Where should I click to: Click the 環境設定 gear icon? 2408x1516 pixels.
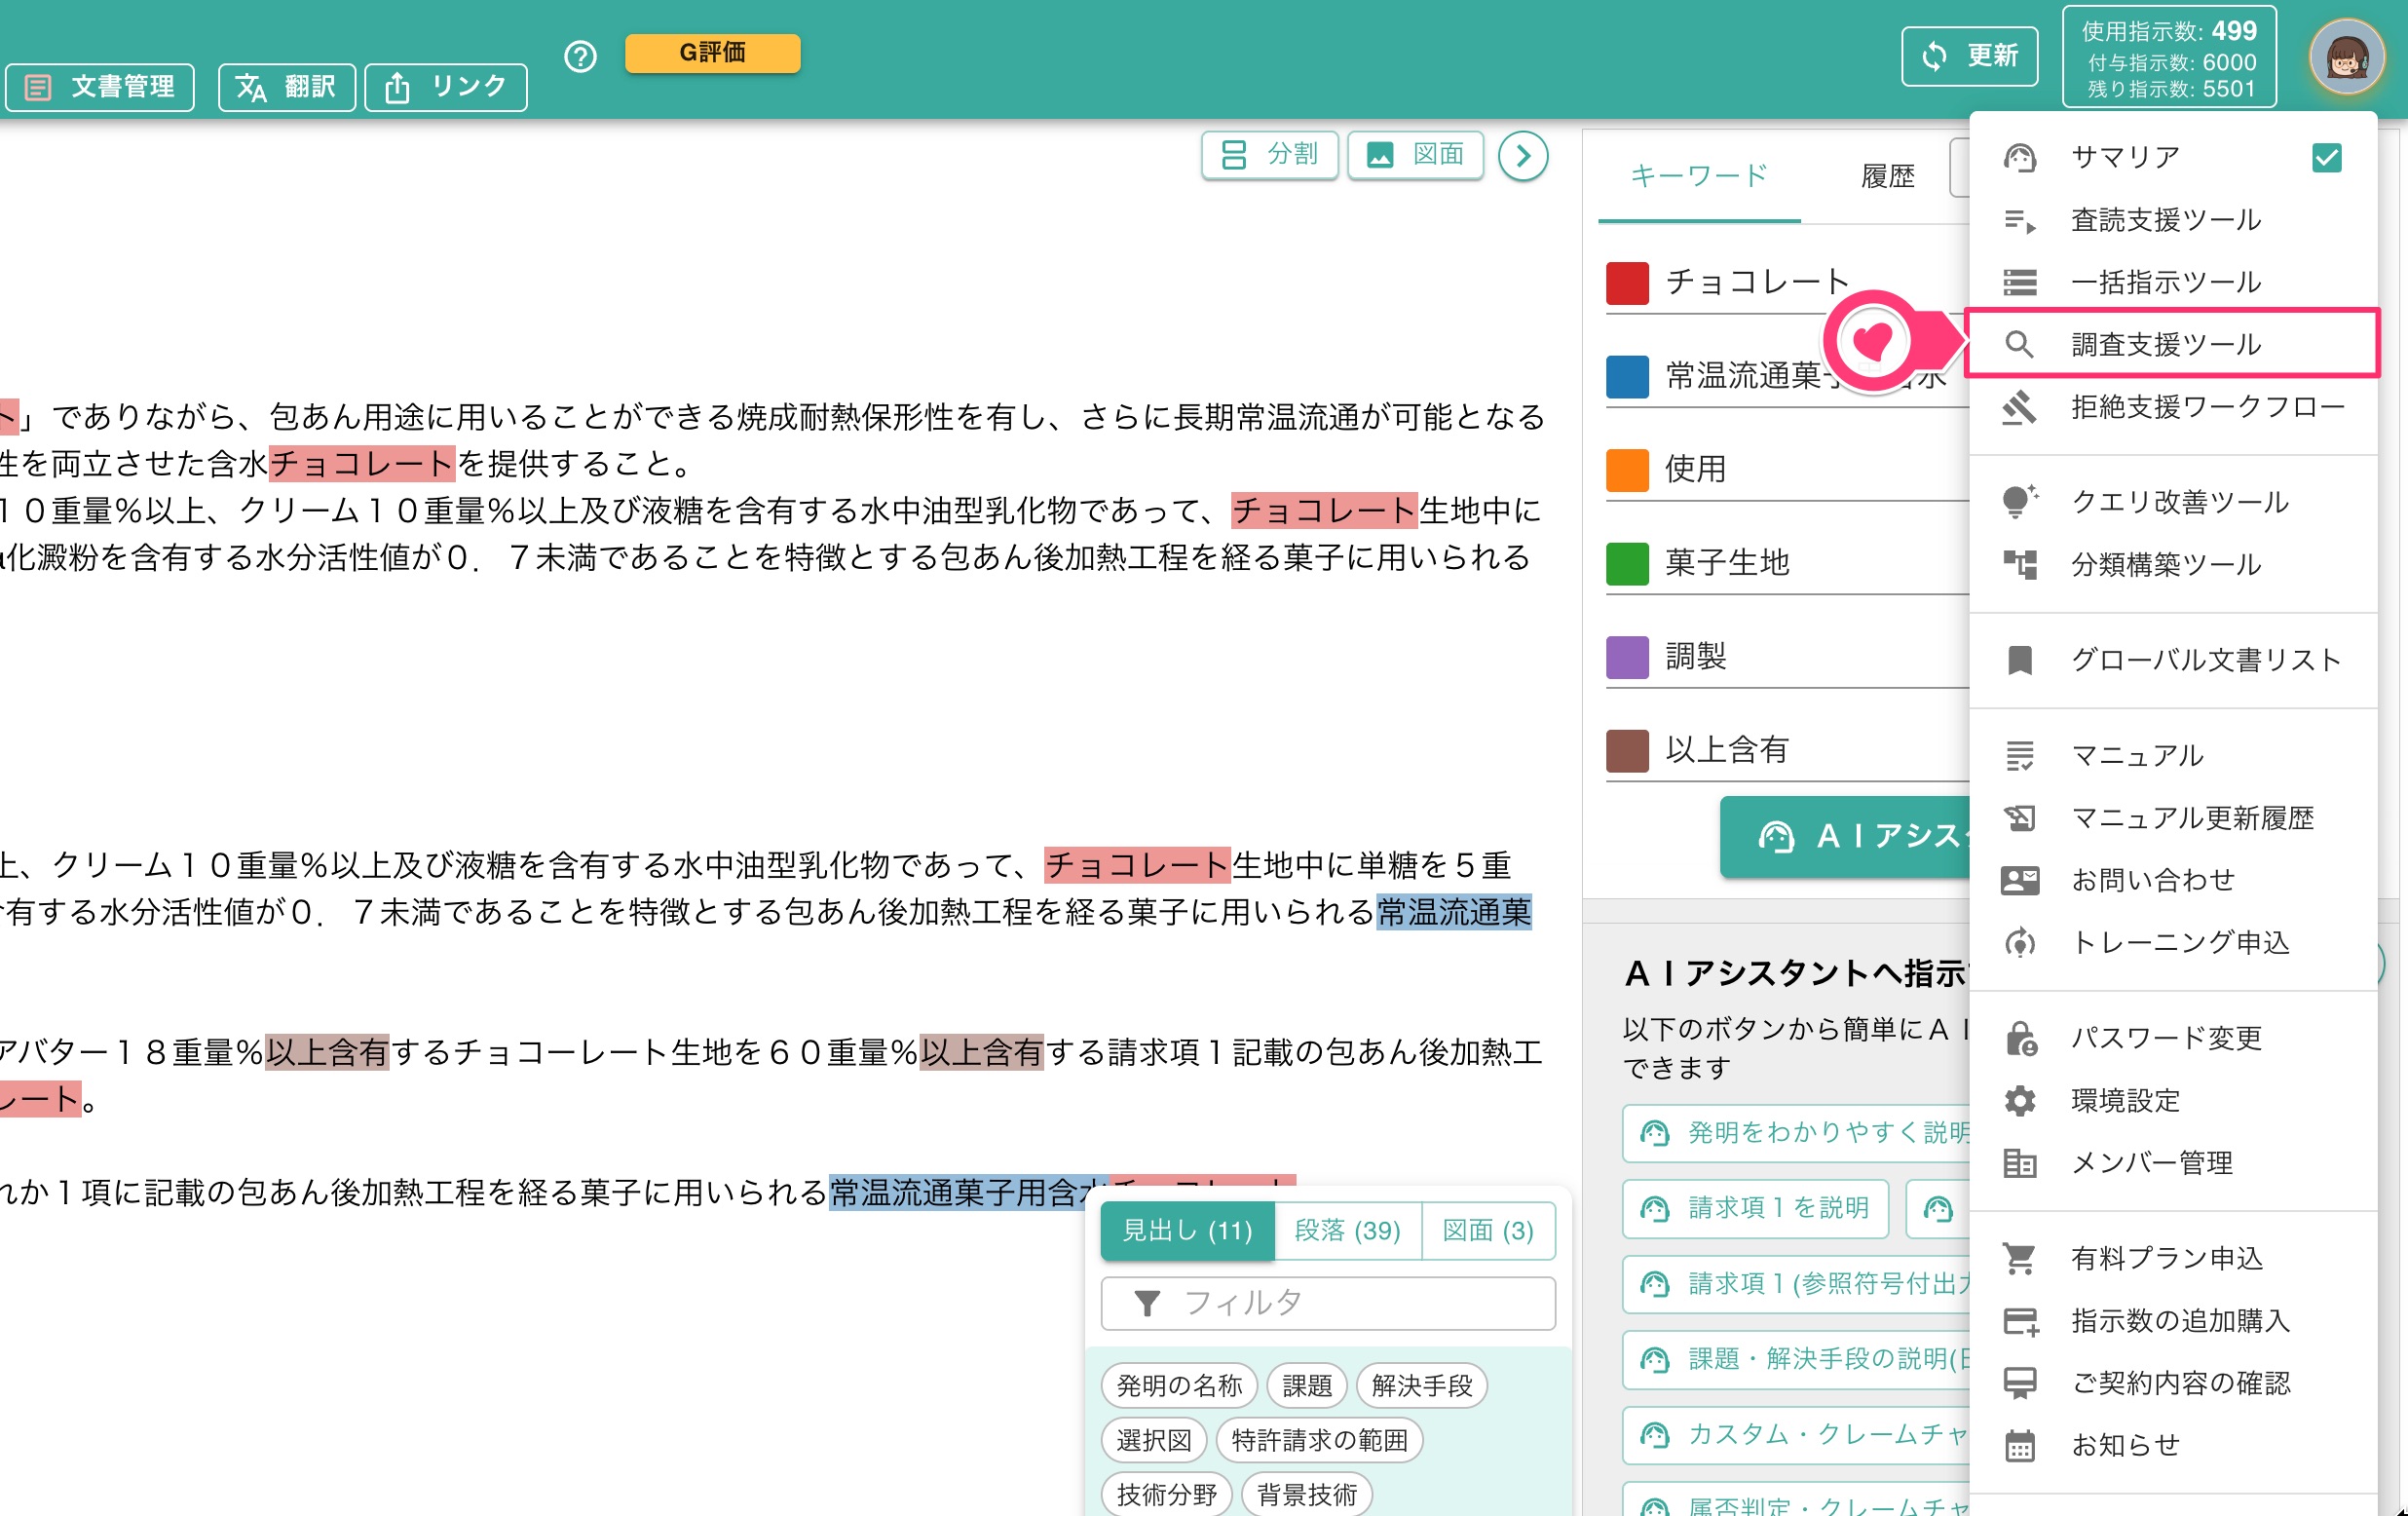pos(2019,1100)
